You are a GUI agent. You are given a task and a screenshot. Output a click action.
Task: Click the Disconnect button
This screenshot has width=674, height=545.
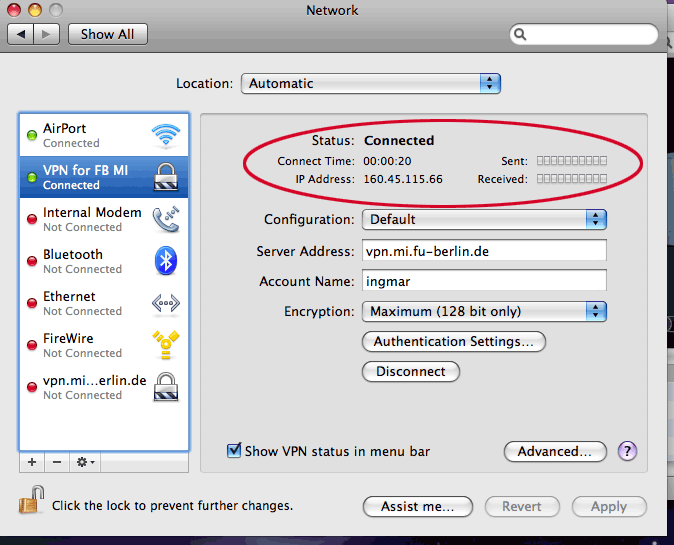[x=411, y=371]
